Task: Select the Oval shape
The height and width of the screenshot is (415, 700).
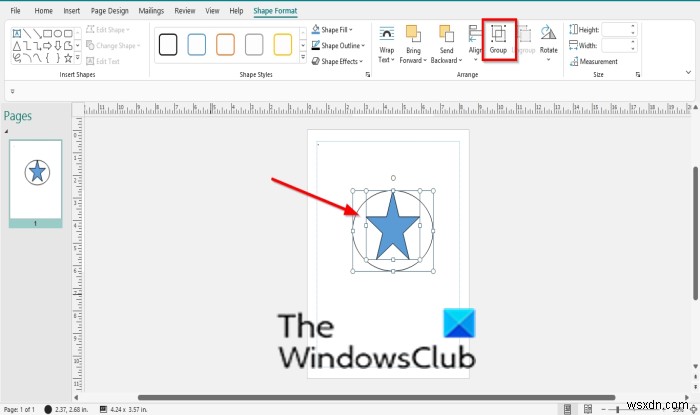Action: click(x=58, y=33)
